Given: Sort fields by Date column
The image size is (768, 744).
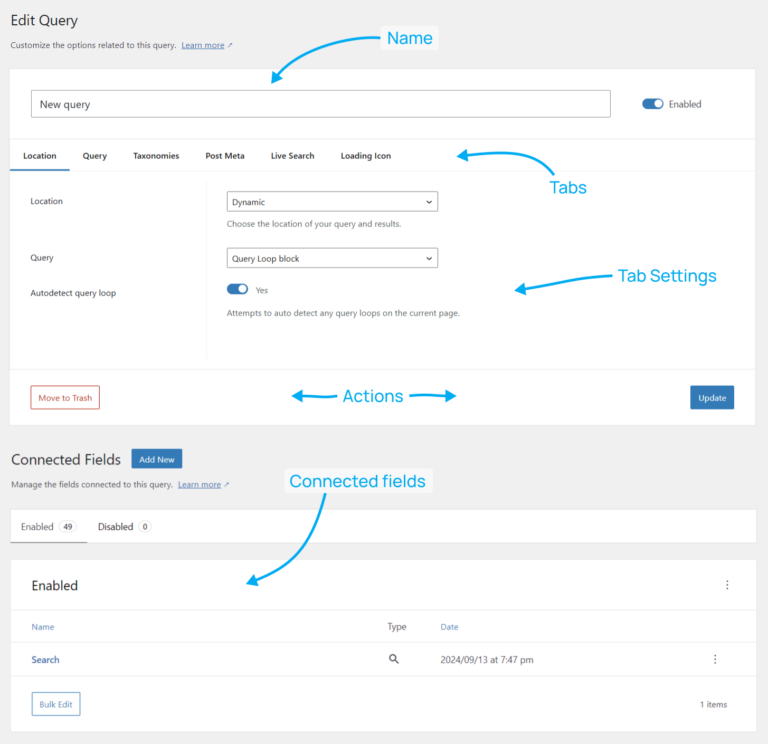Looking at the screenshot, I should (449, 627).
